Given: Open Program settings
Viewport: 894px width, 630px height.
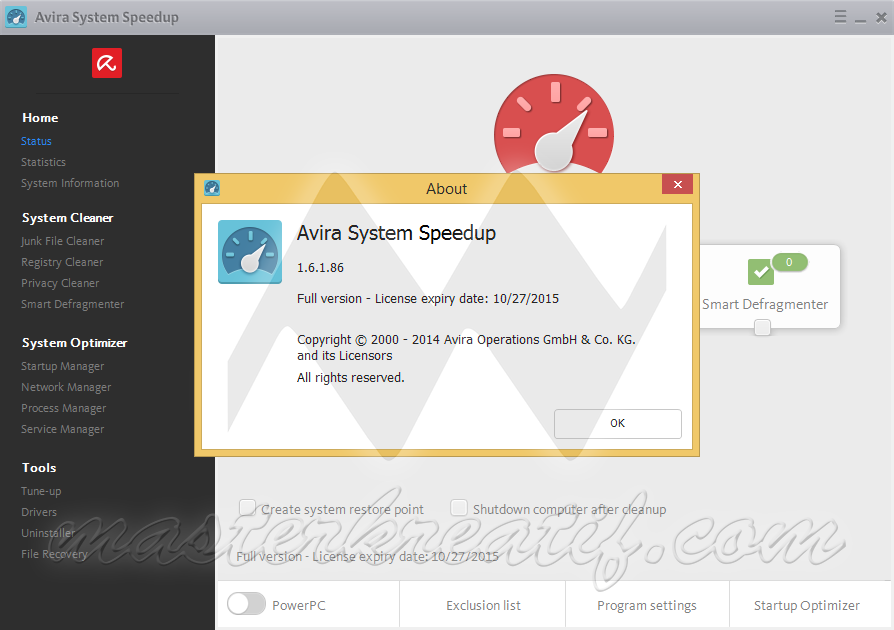Looking at the screenshot, I should pyautogui.click(x=647, y=605).
